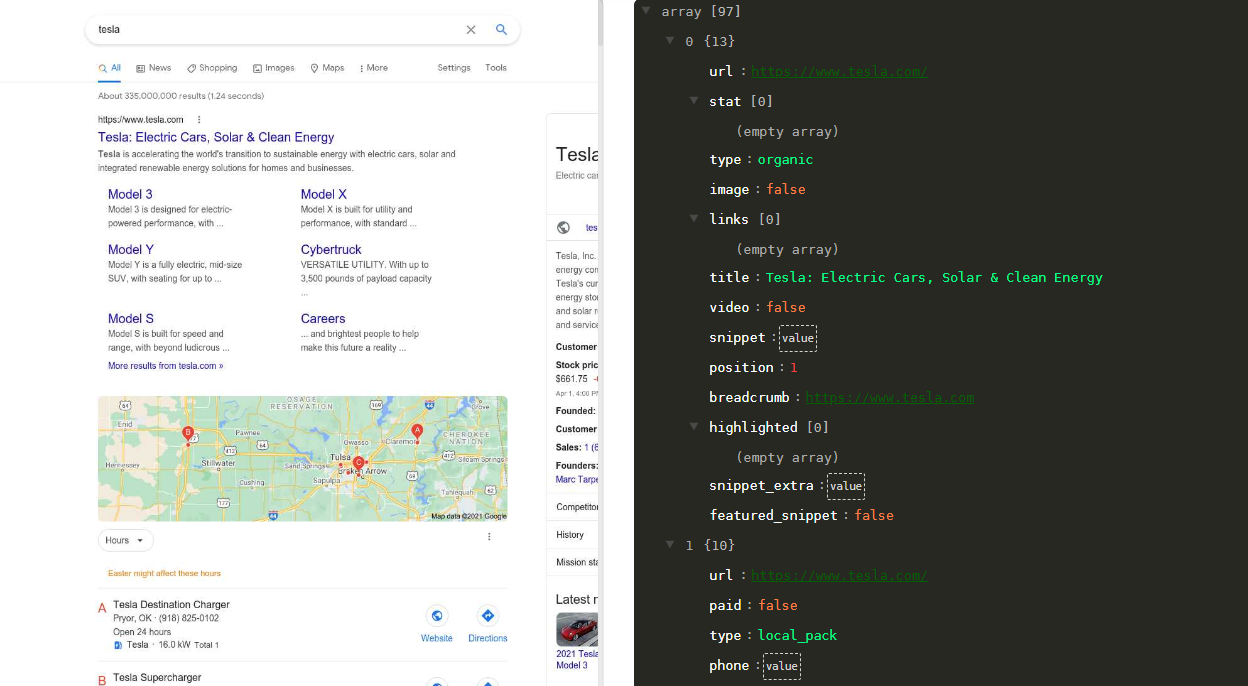
Task: Collapse the root array [97] node
Action: [x=646, y=11]
